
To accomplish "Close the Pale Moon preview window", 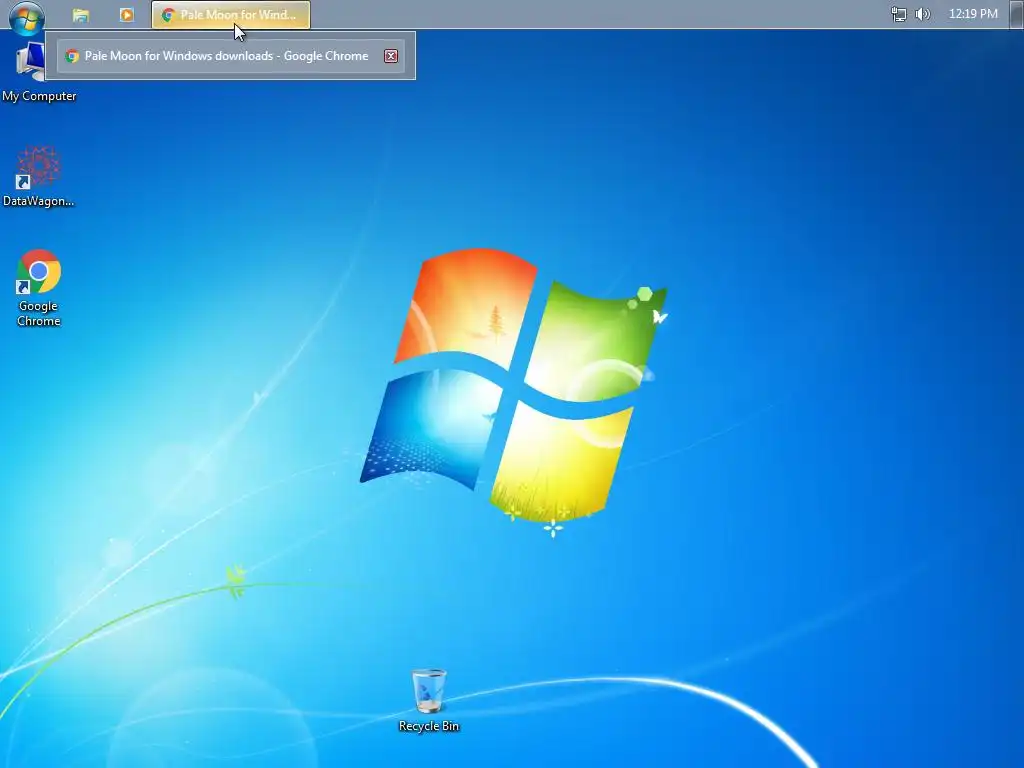I will (x=391, y=56).
